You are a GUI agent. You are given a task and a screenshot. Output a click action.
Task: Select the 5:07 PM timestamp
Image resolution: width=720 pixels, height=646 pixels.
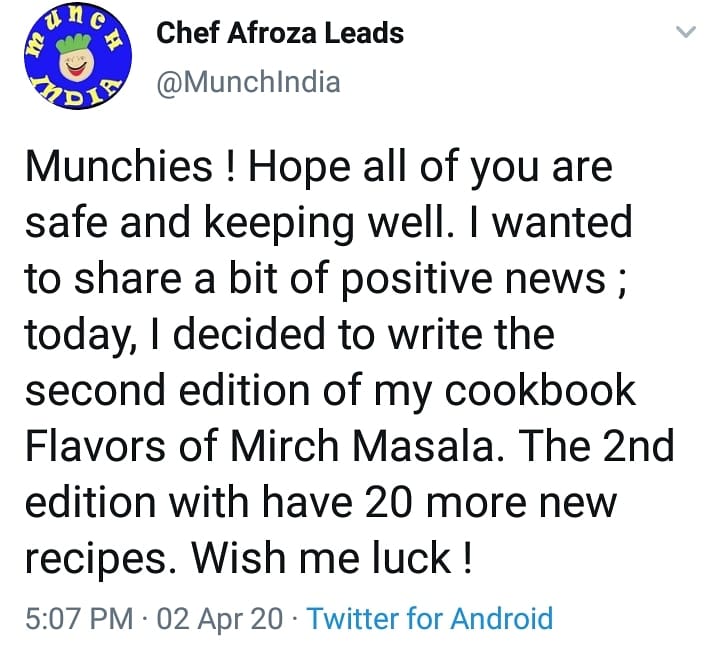pyautogui.click(x=79, y=618)
